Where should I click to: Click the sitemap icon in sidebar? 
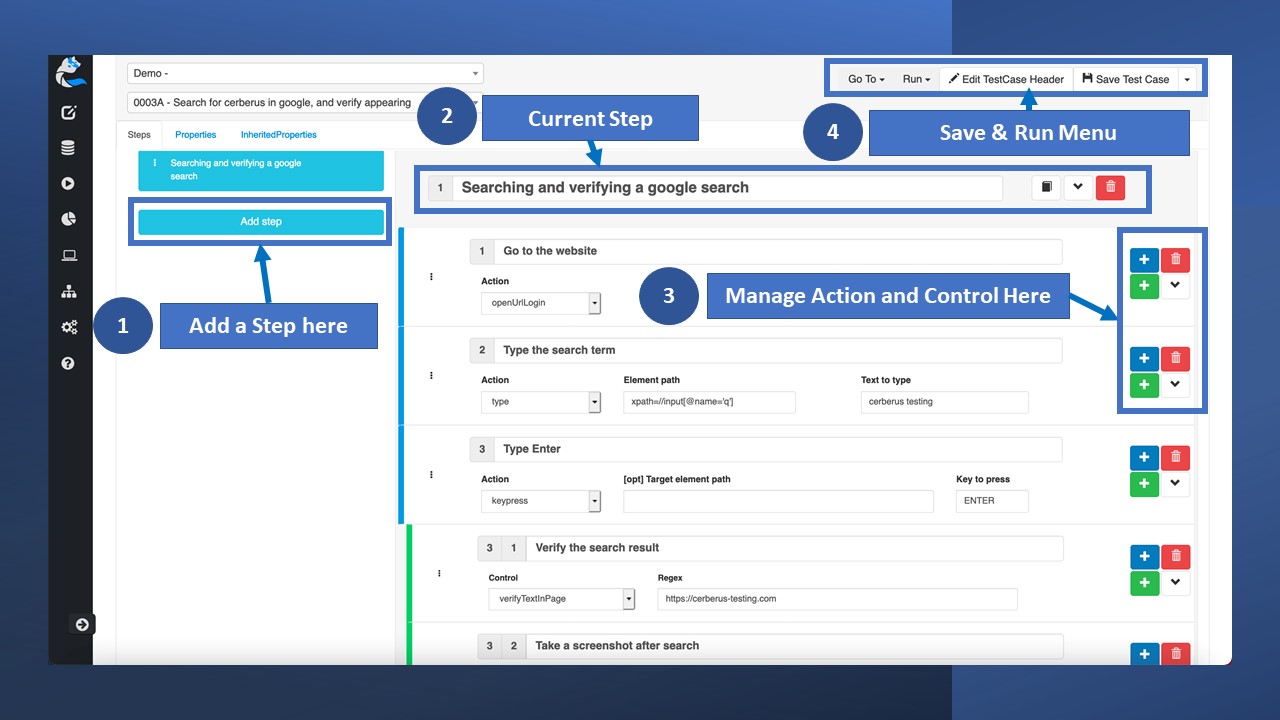tap(69, 292)
